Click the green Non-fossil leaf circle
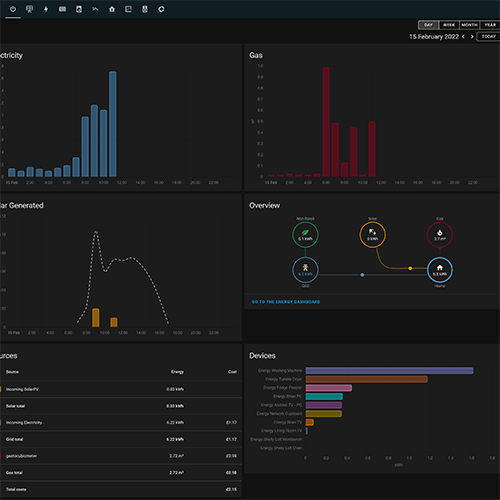Screen dimensions: 500x500 (x=305, y=235)
